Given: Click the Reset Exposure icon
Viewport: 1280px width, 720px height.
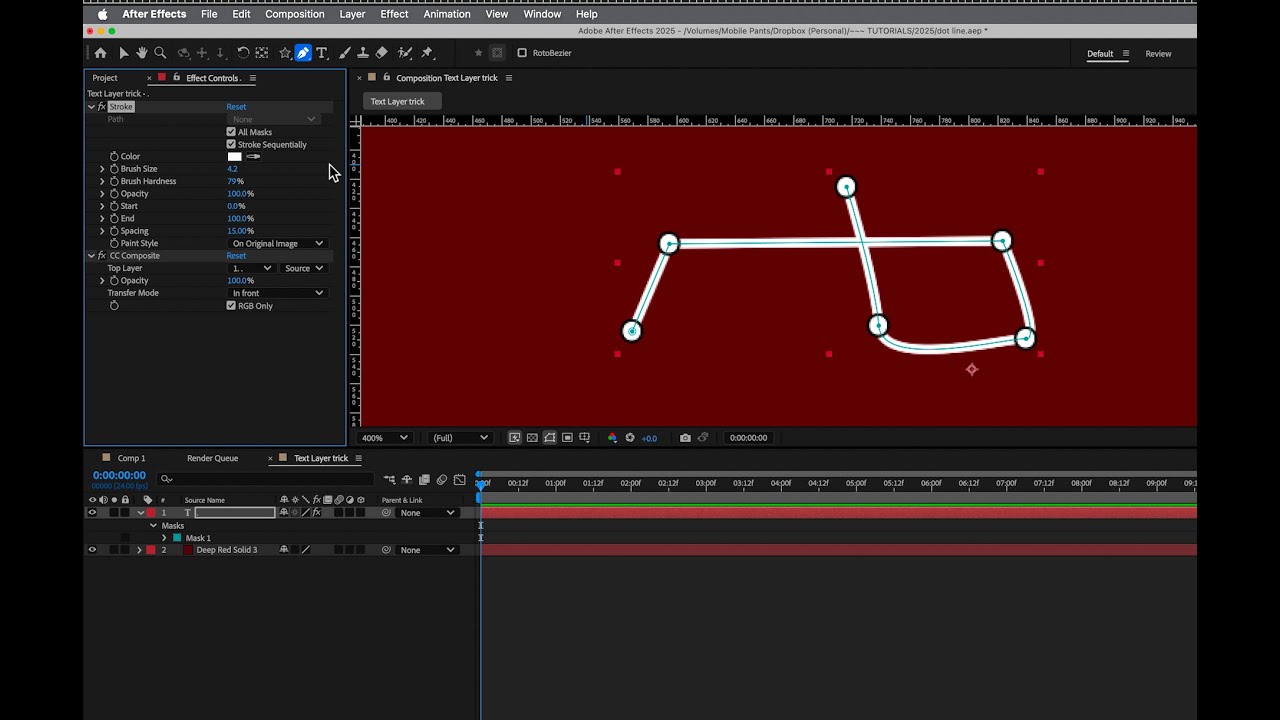Looking at the screenshot, I should [x=630, y=438].
